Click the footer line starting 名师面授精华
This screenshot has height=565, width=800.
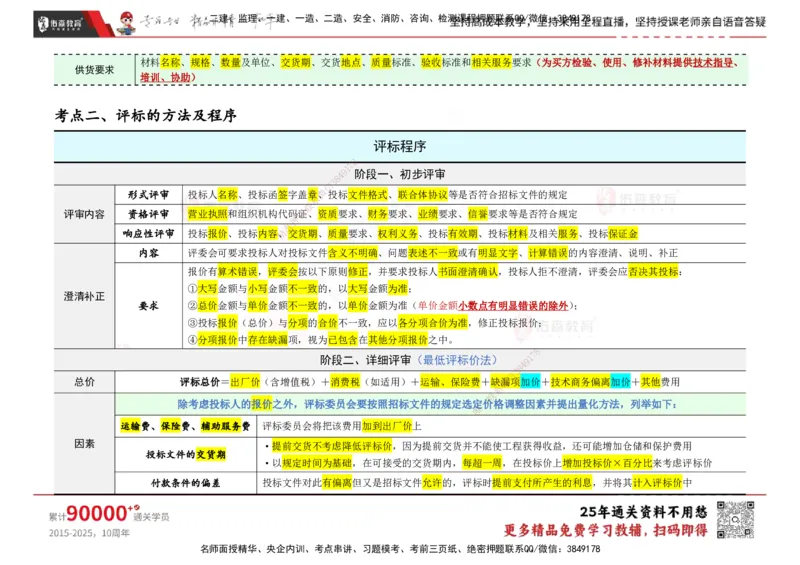click(x=400, y=549)
